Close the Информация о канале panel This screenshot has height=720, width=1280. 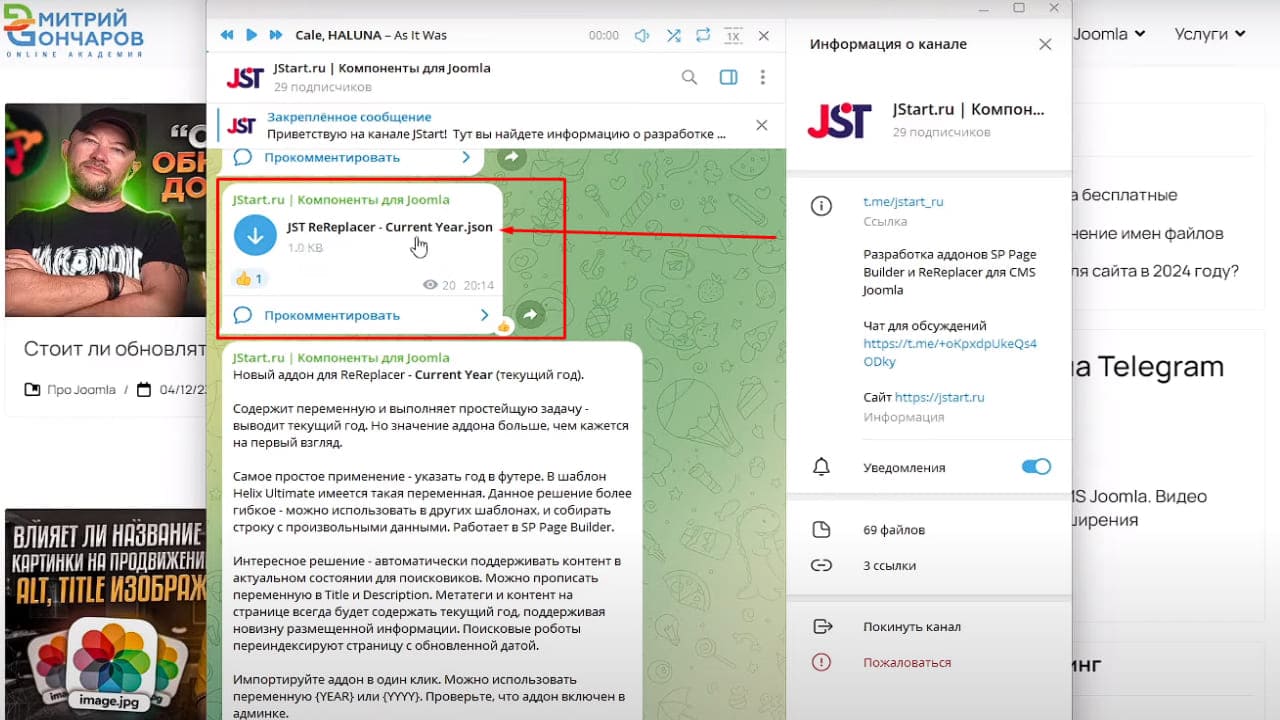[1045, 44]
